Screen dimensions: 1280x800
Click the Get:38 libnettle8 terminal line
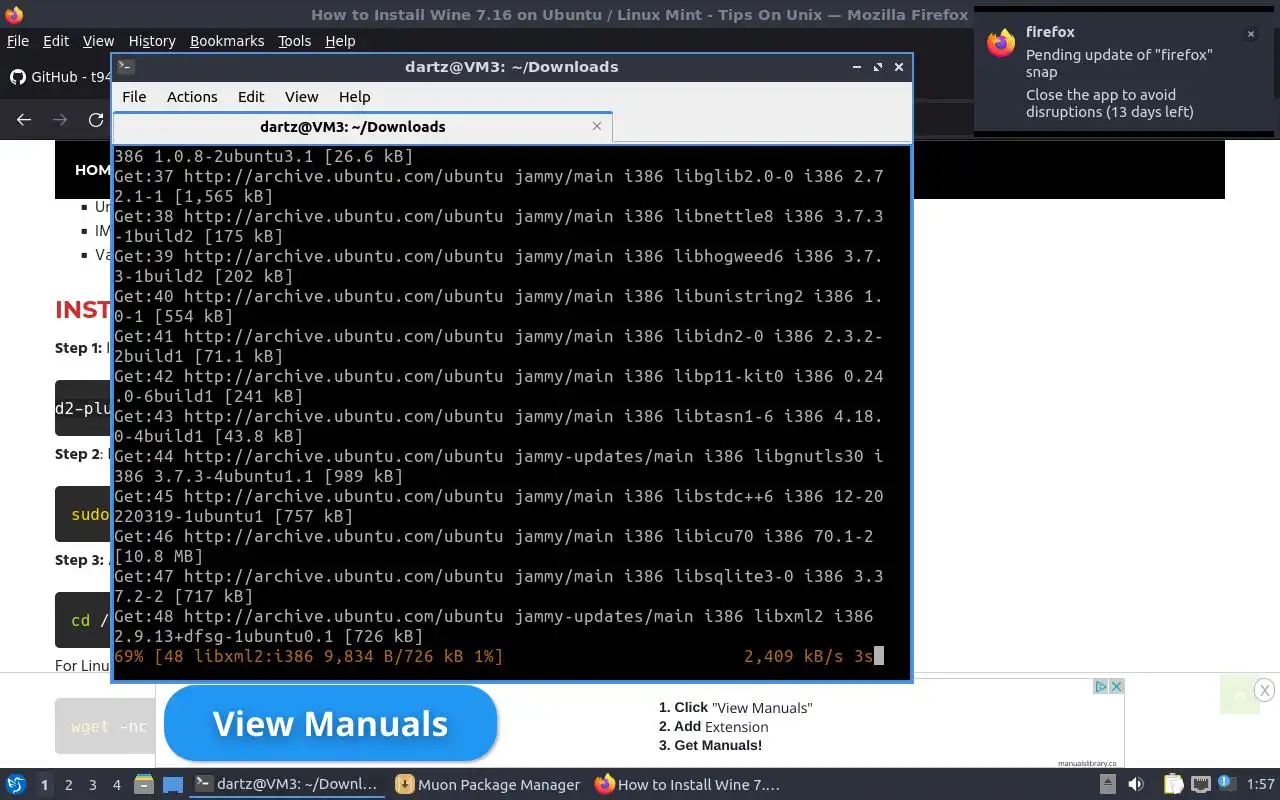point(498,226)
